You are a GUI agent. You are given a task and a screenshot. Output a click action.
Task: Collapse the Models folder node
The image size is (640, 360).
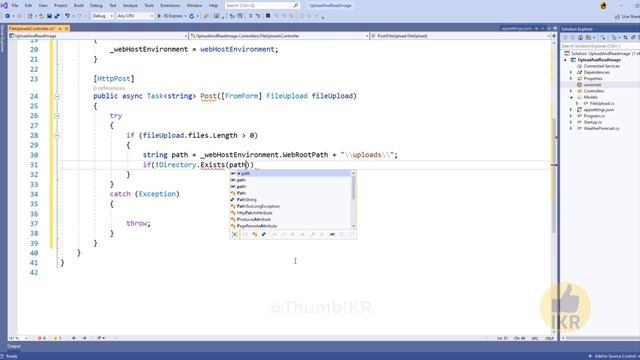point(571,98)
